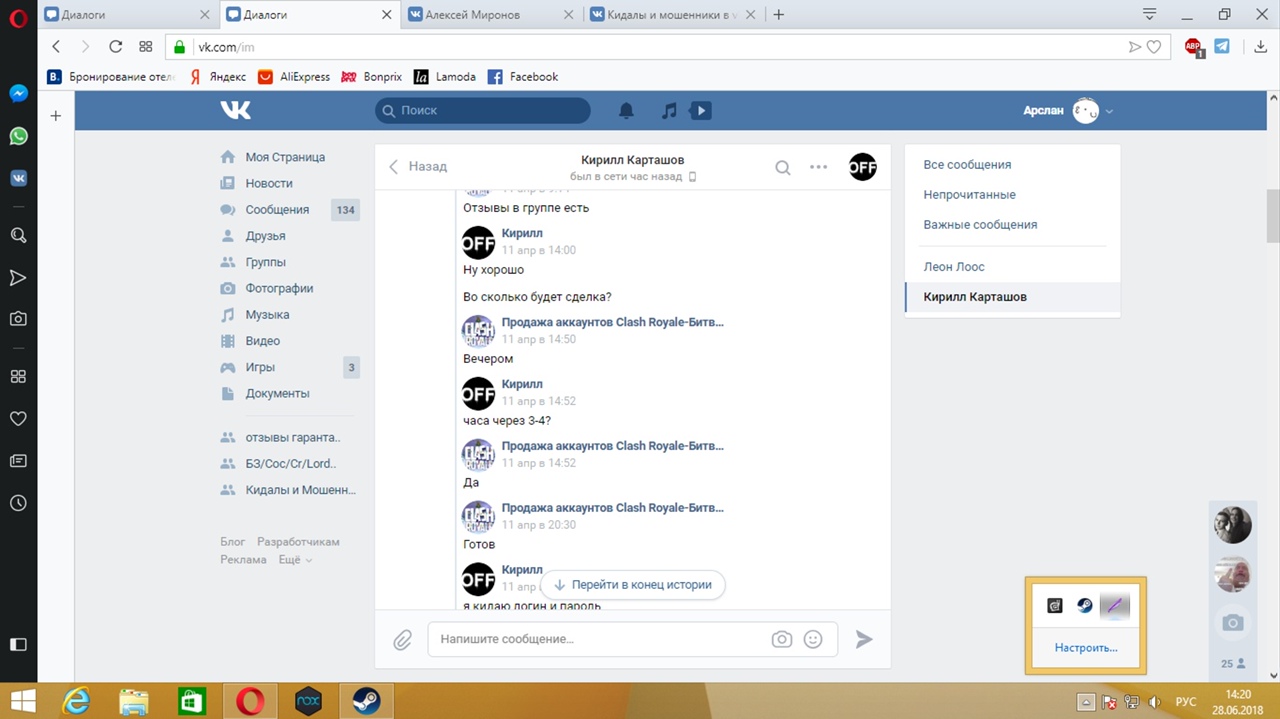1280x719 pixels.
Task: Open Facebook Messenger in Opera sidebar
Action: click(x=18, y=93)
